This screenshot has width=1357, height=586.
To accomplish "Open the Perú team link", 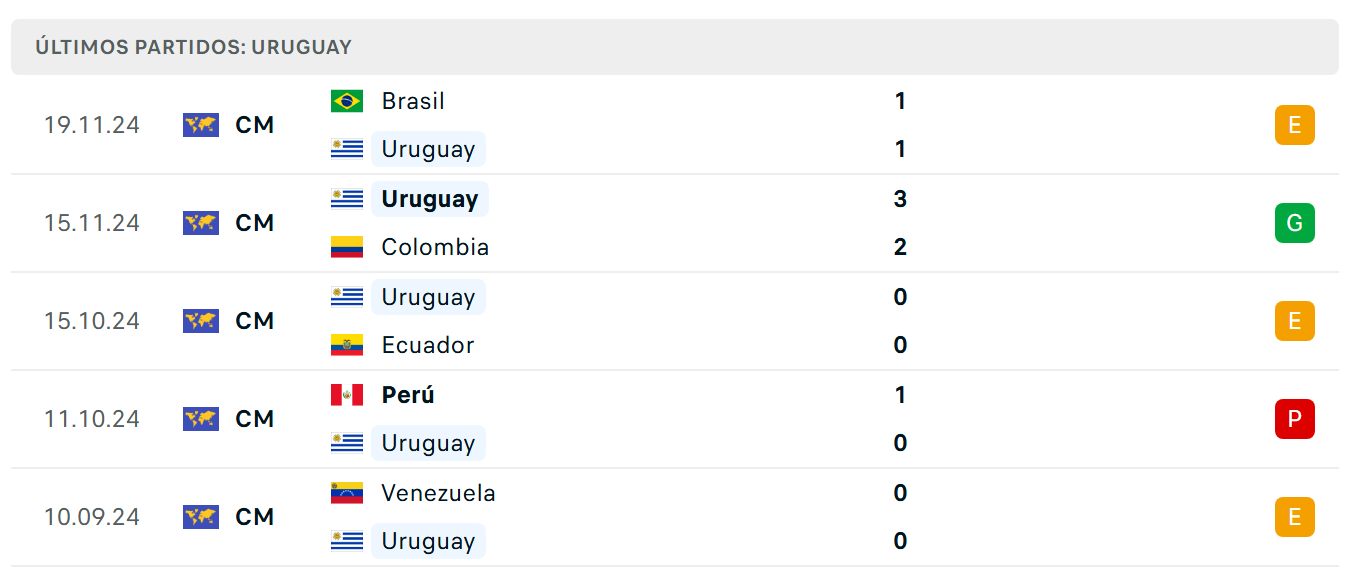I will coord(408,395).
